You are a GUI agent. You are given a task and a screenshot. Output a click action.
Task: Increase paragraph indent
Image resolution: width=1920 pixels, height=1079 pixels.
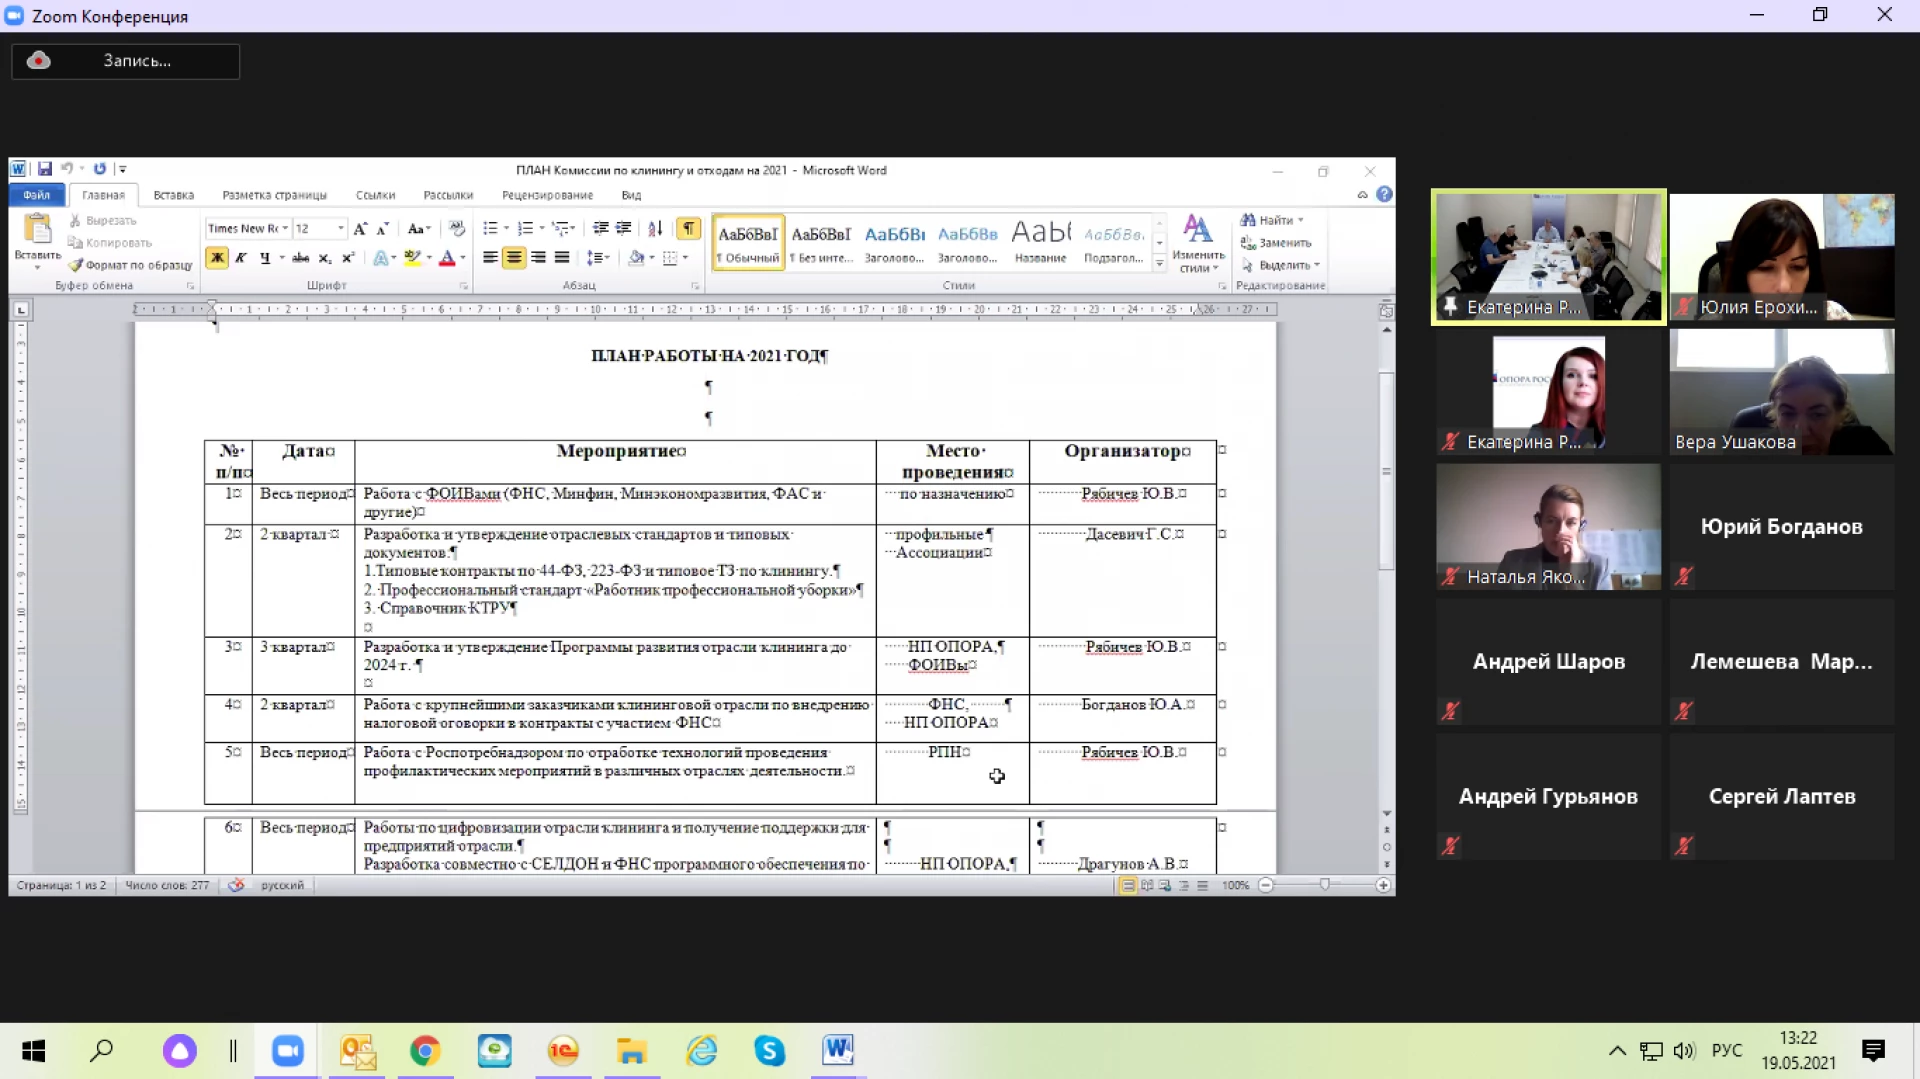click(x=623, y=229)
